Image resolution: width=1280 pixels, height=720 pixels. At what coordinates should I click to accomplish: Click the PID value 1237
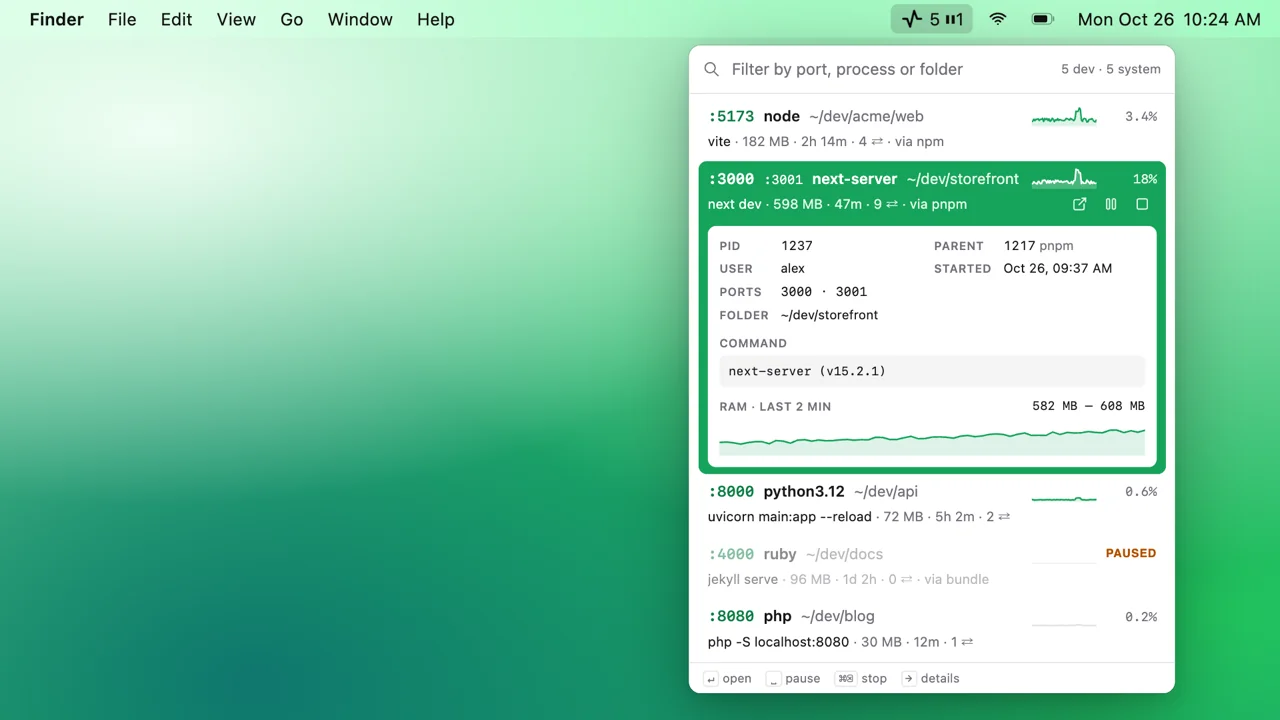coord(797,245)
